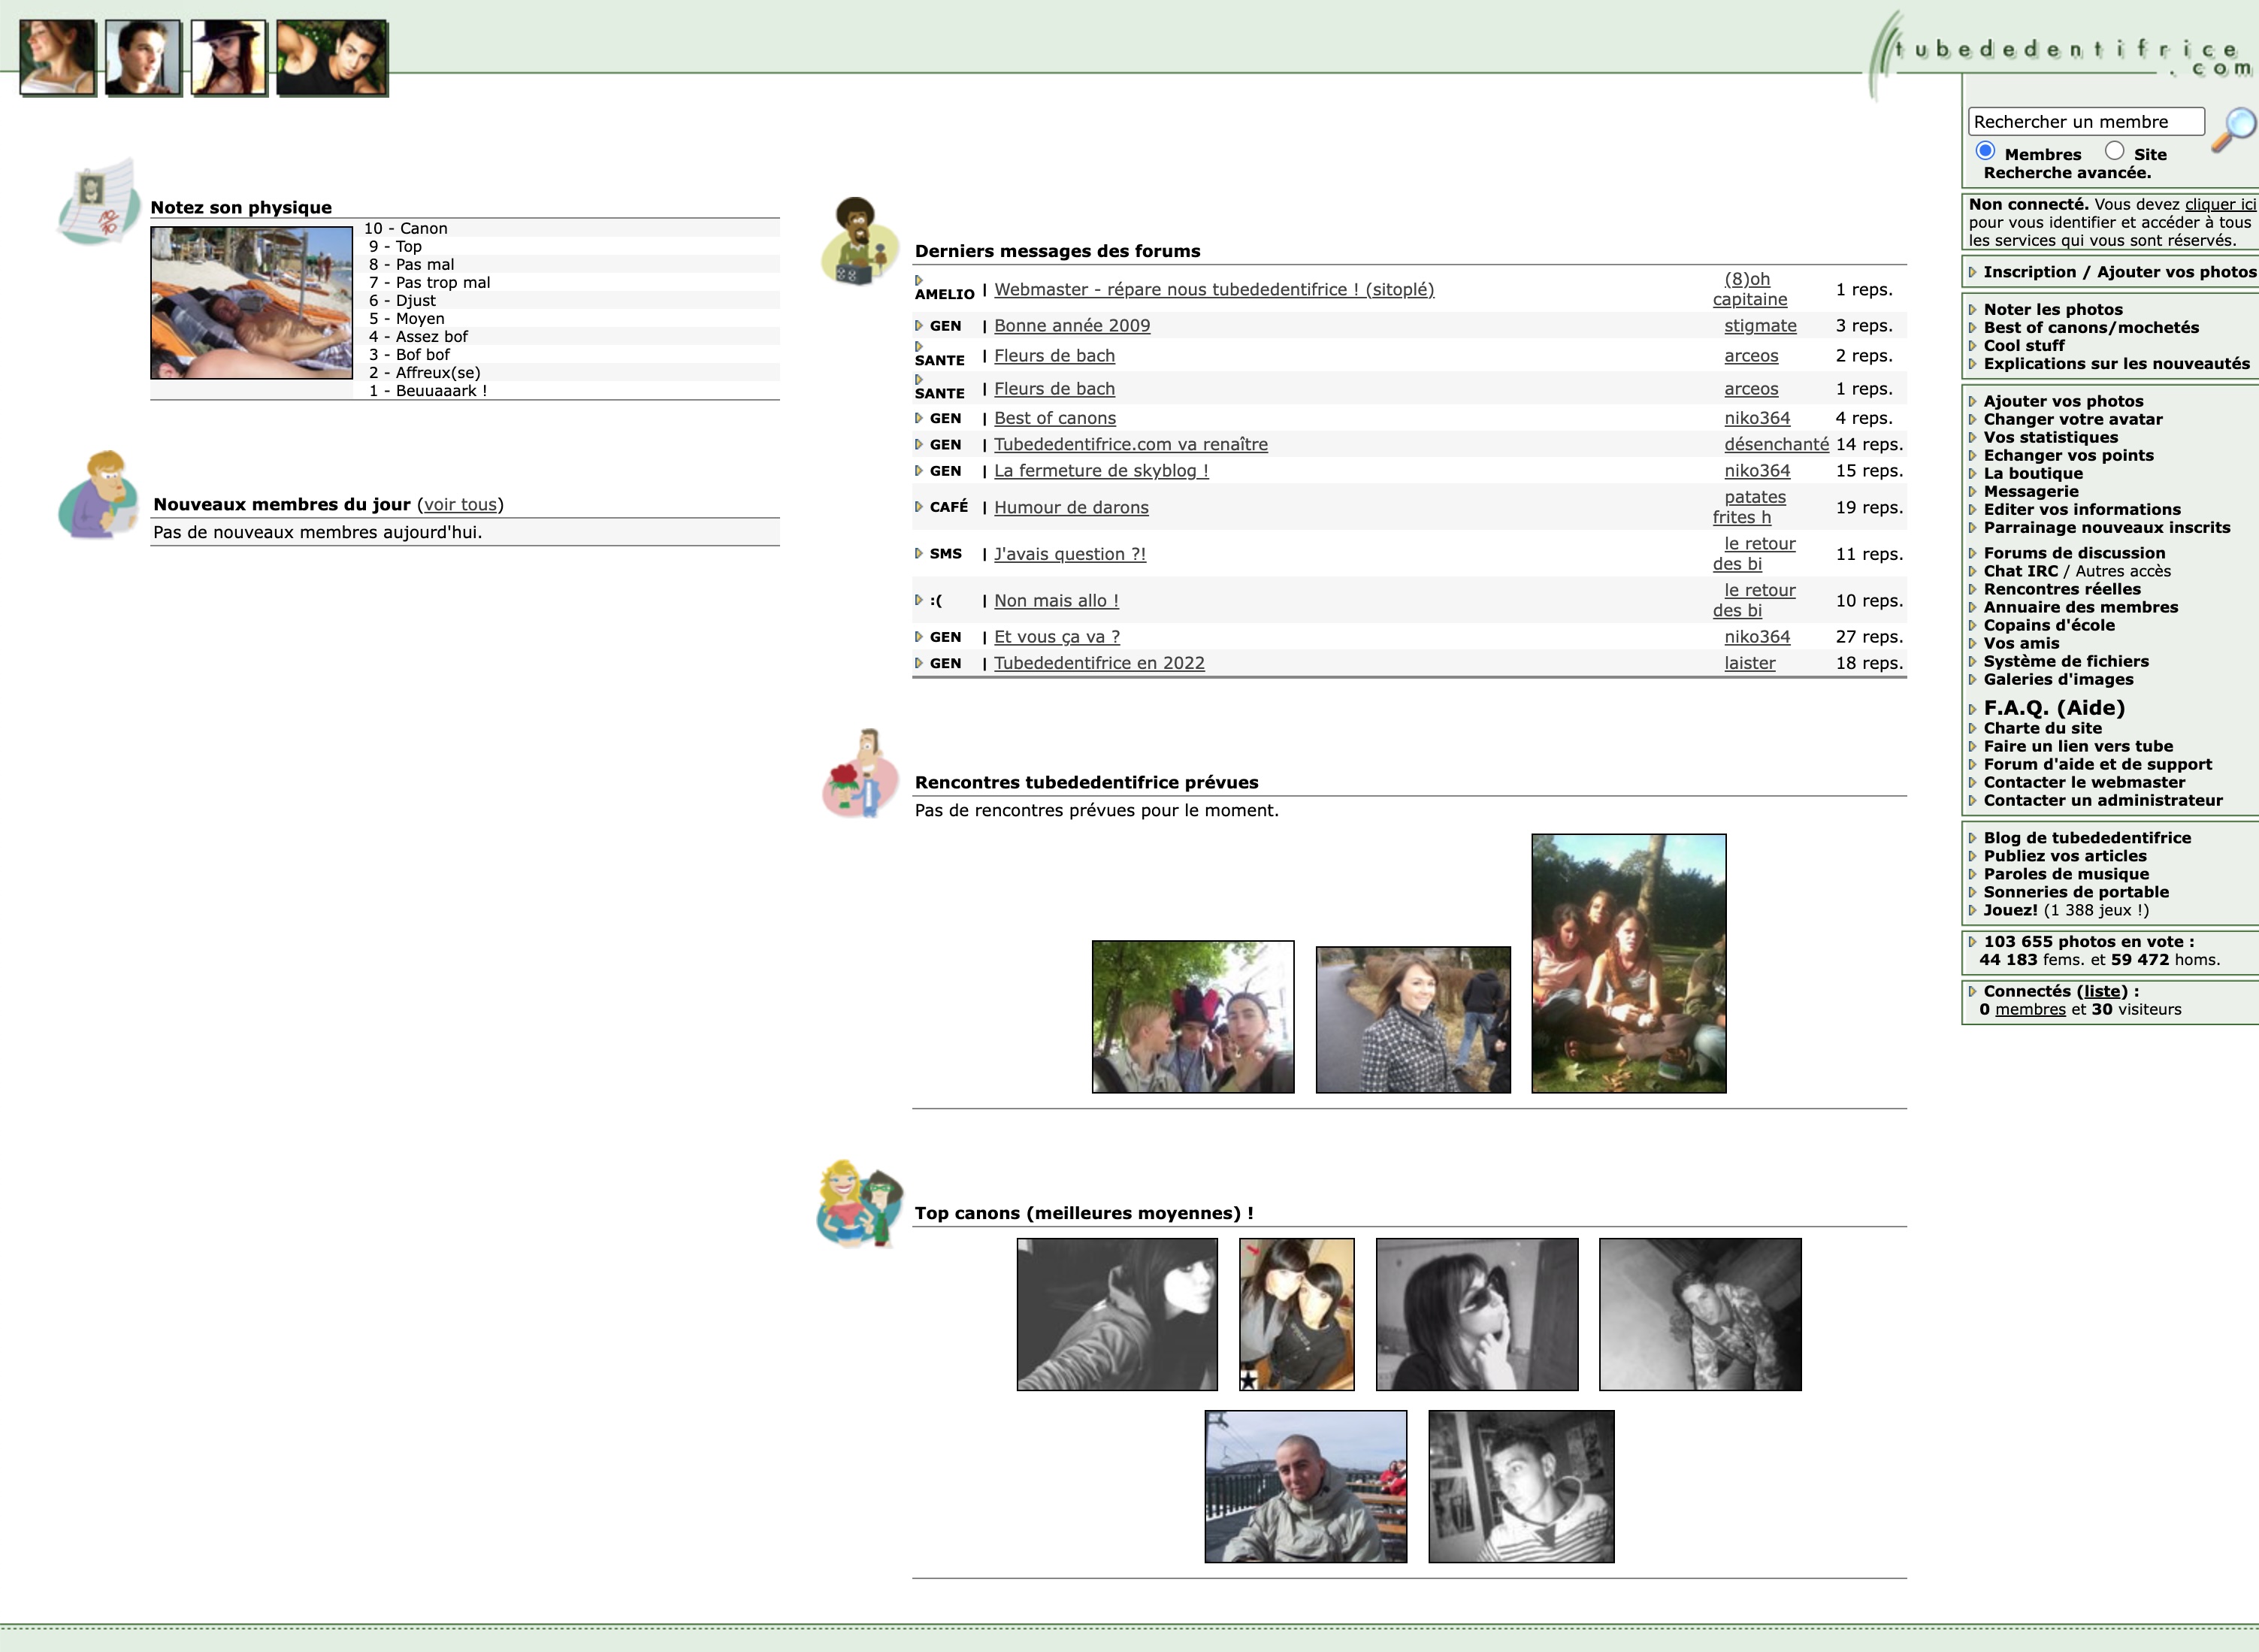Select the Membres radio button

coord(1986,152)
